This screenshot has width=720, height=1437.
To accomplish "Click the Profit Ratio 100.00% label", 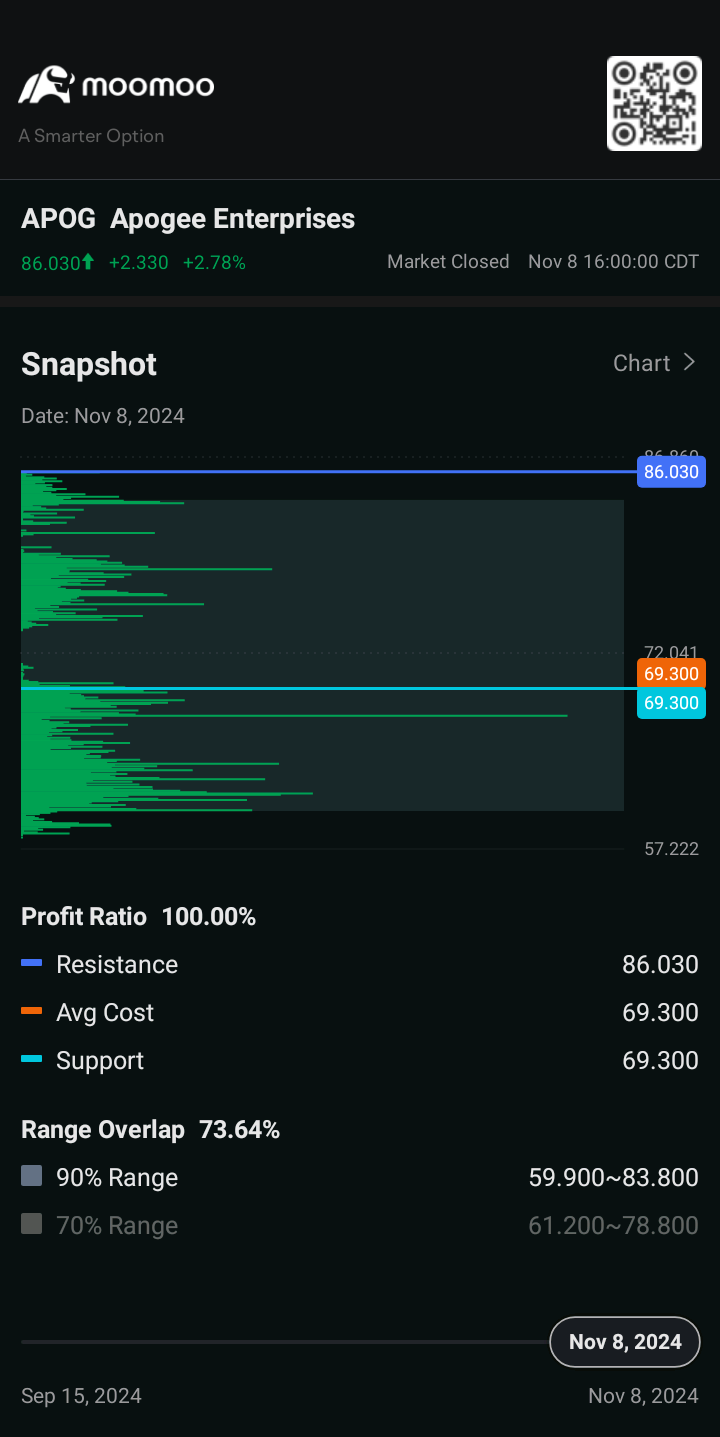I will pyautogui.click(x=139, y=916).
